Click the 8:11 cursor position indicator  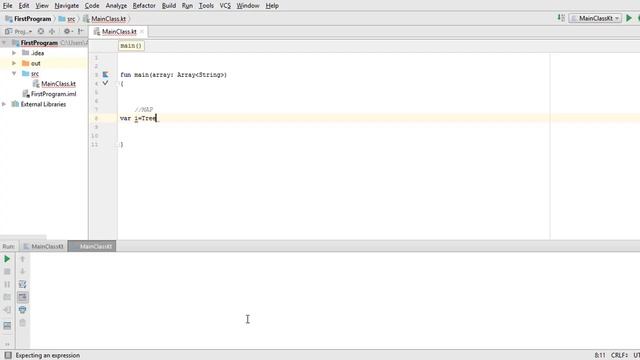point(600,356)
